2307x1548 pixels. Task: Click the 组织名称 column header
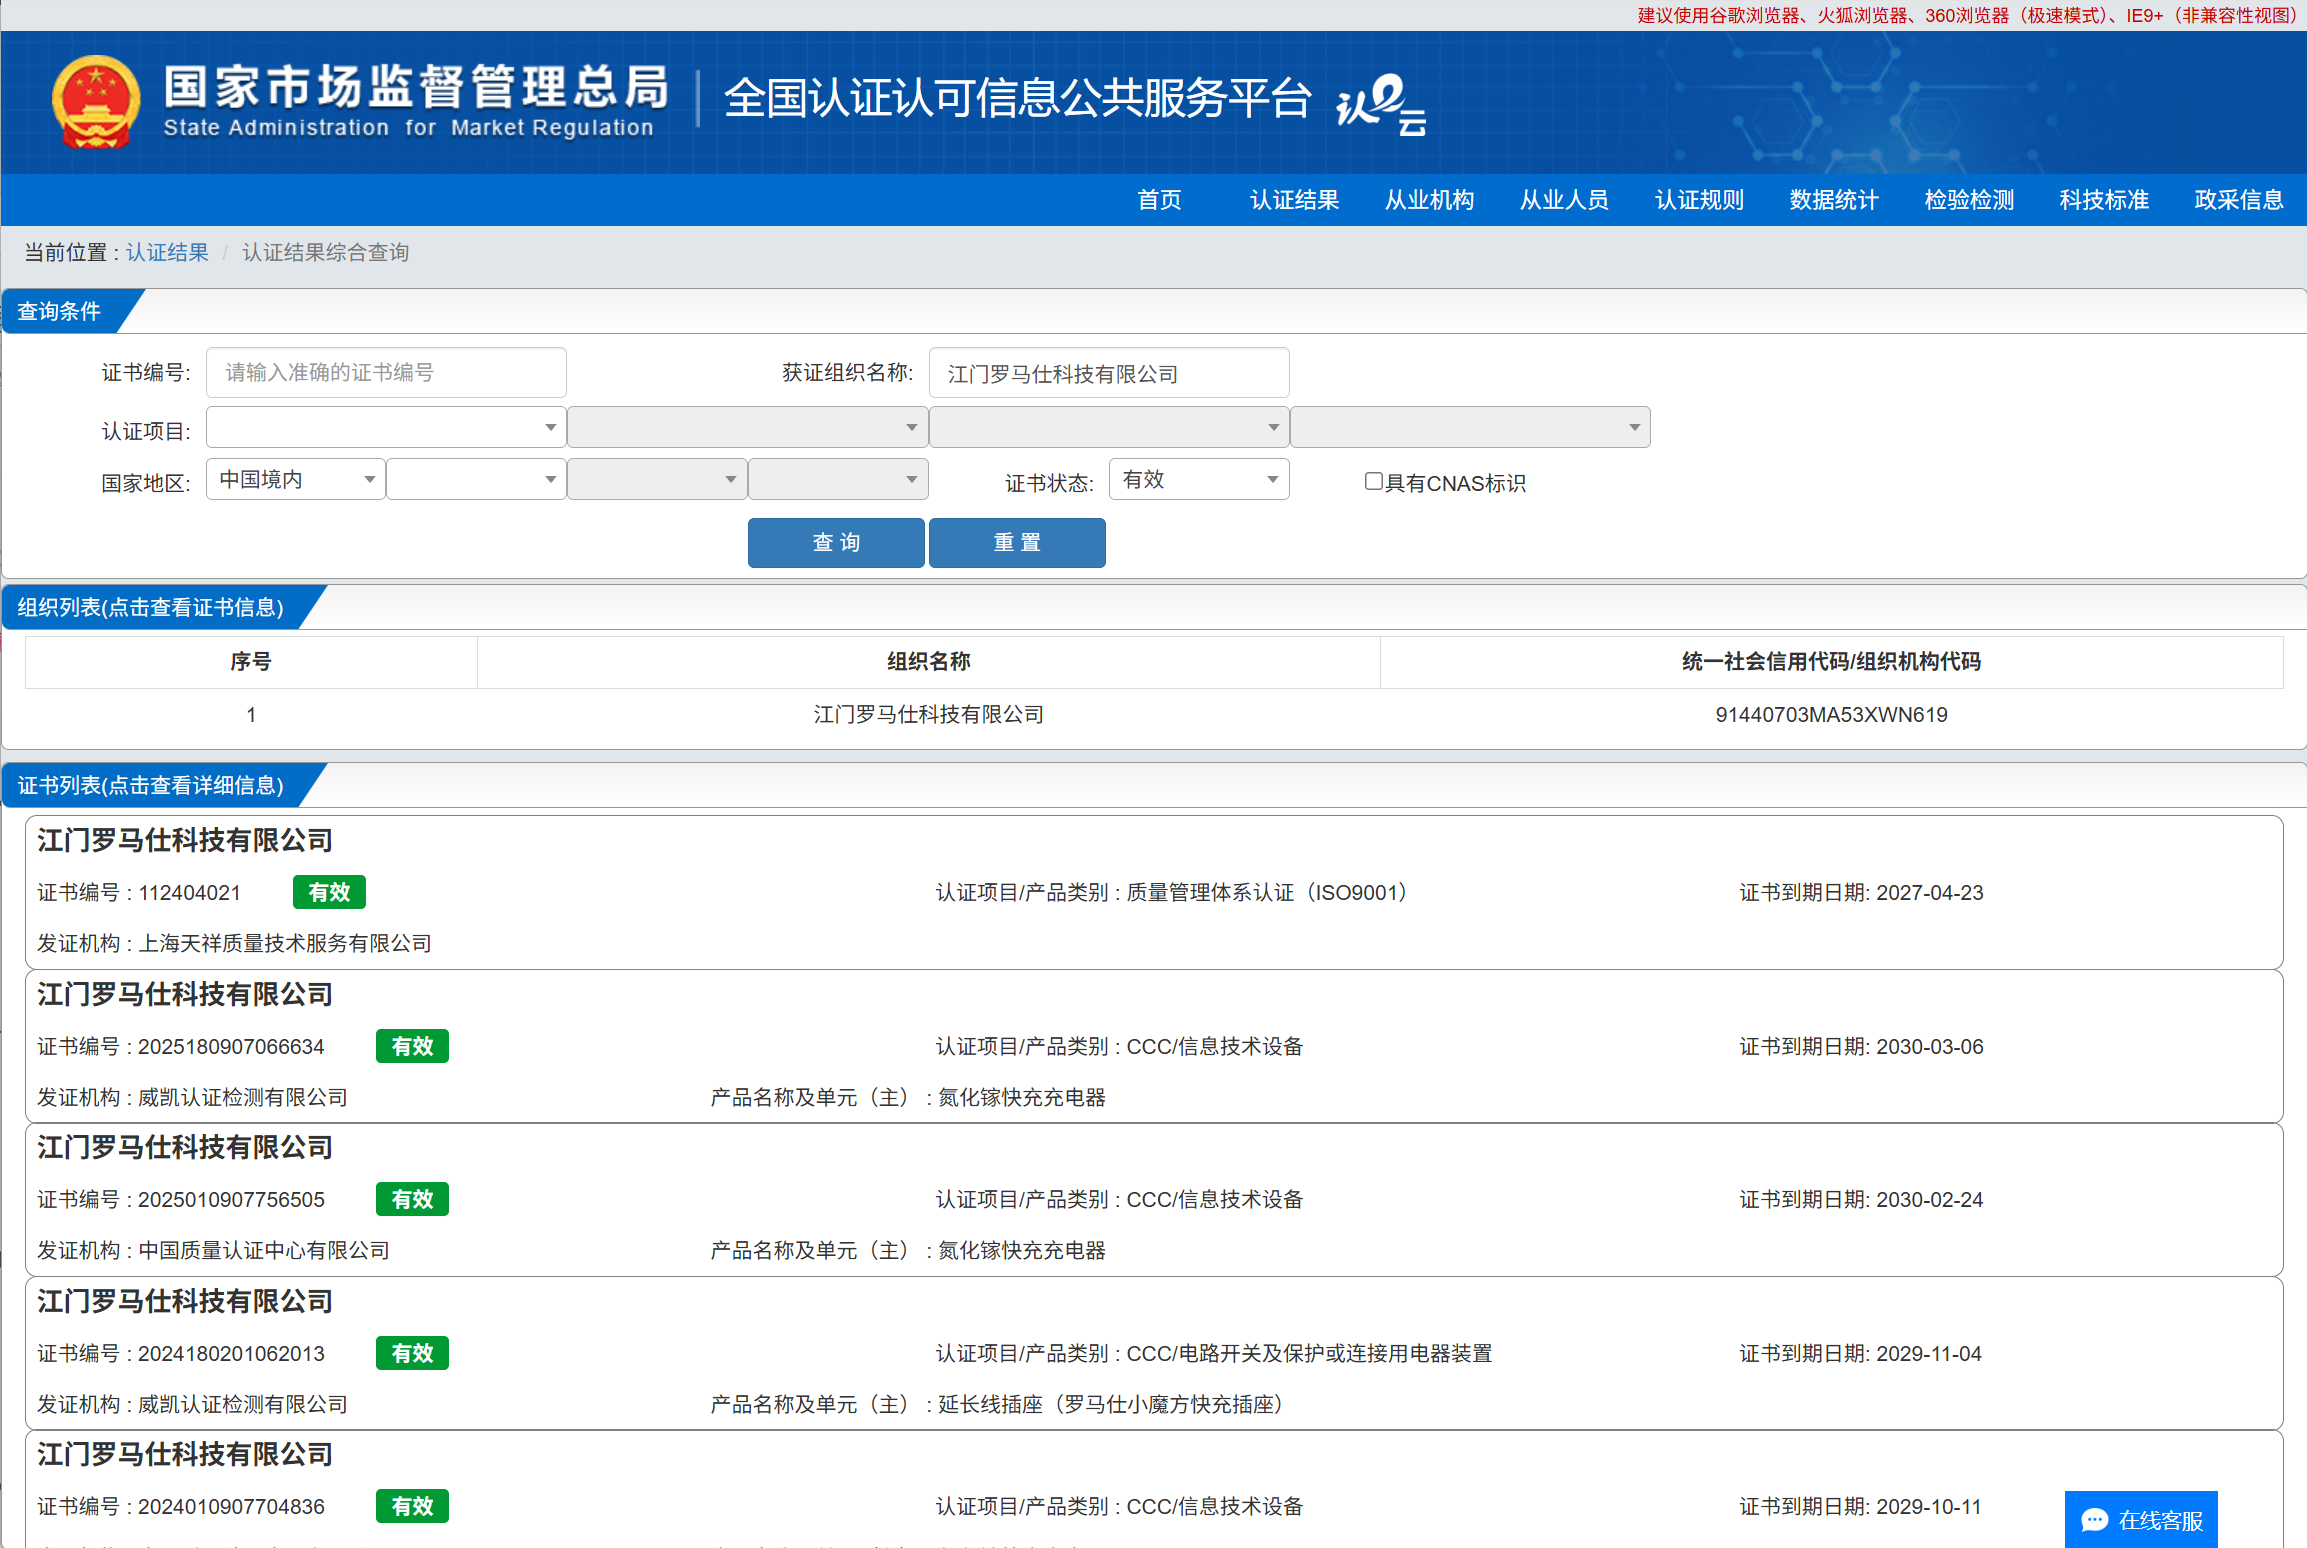[x=928, y=661]
